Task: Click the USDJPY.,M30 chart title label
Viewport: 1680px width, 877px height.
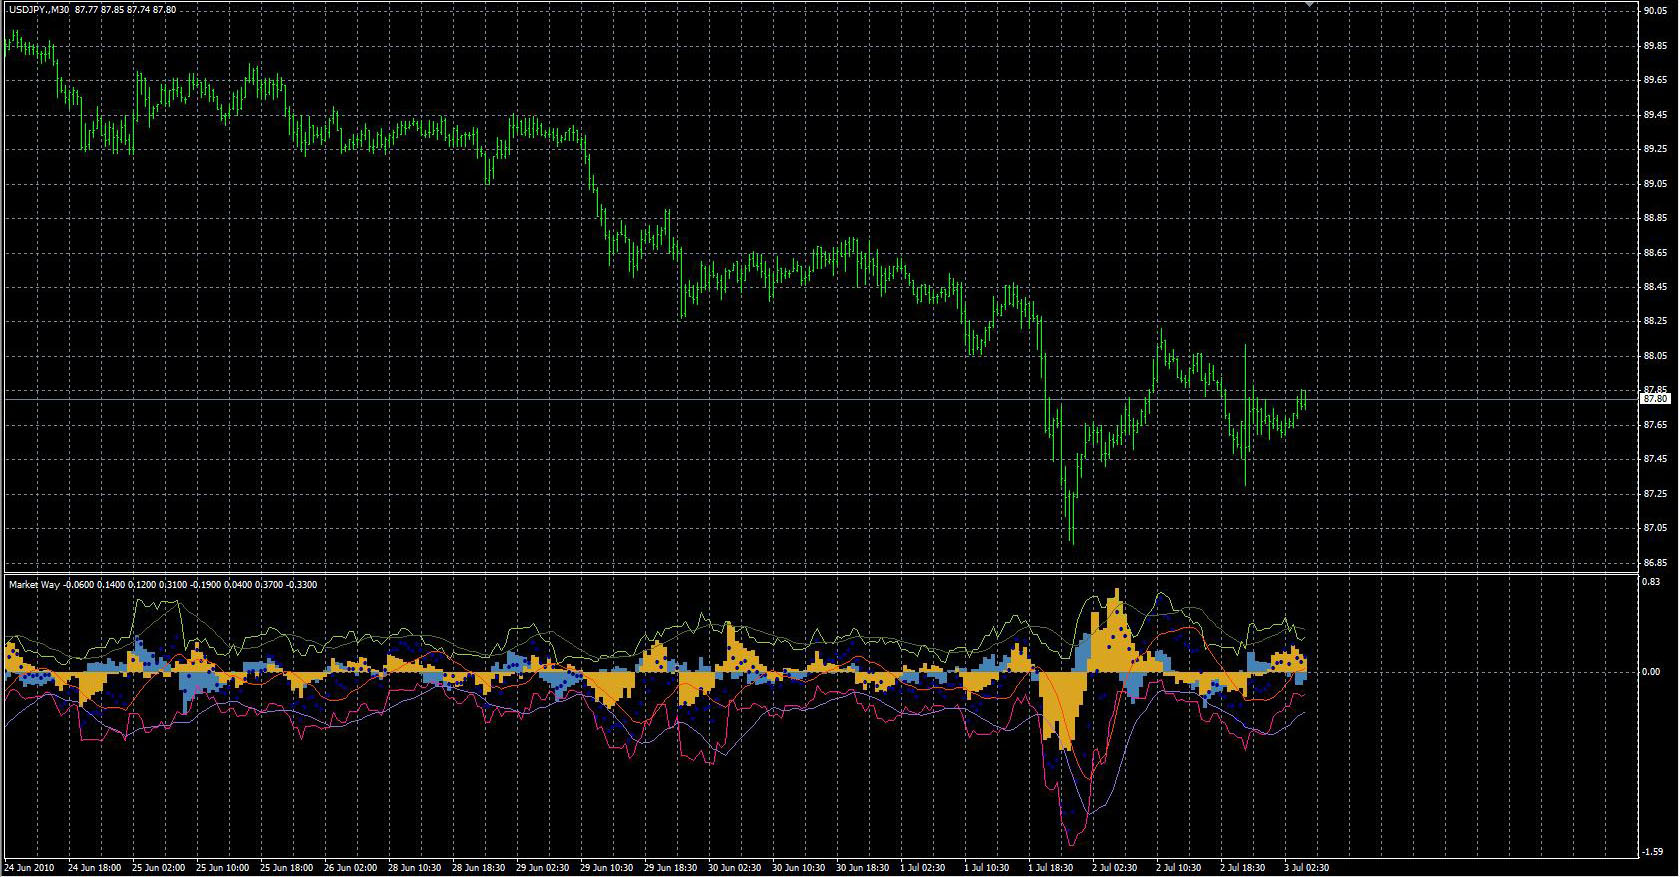Action: 38,9
